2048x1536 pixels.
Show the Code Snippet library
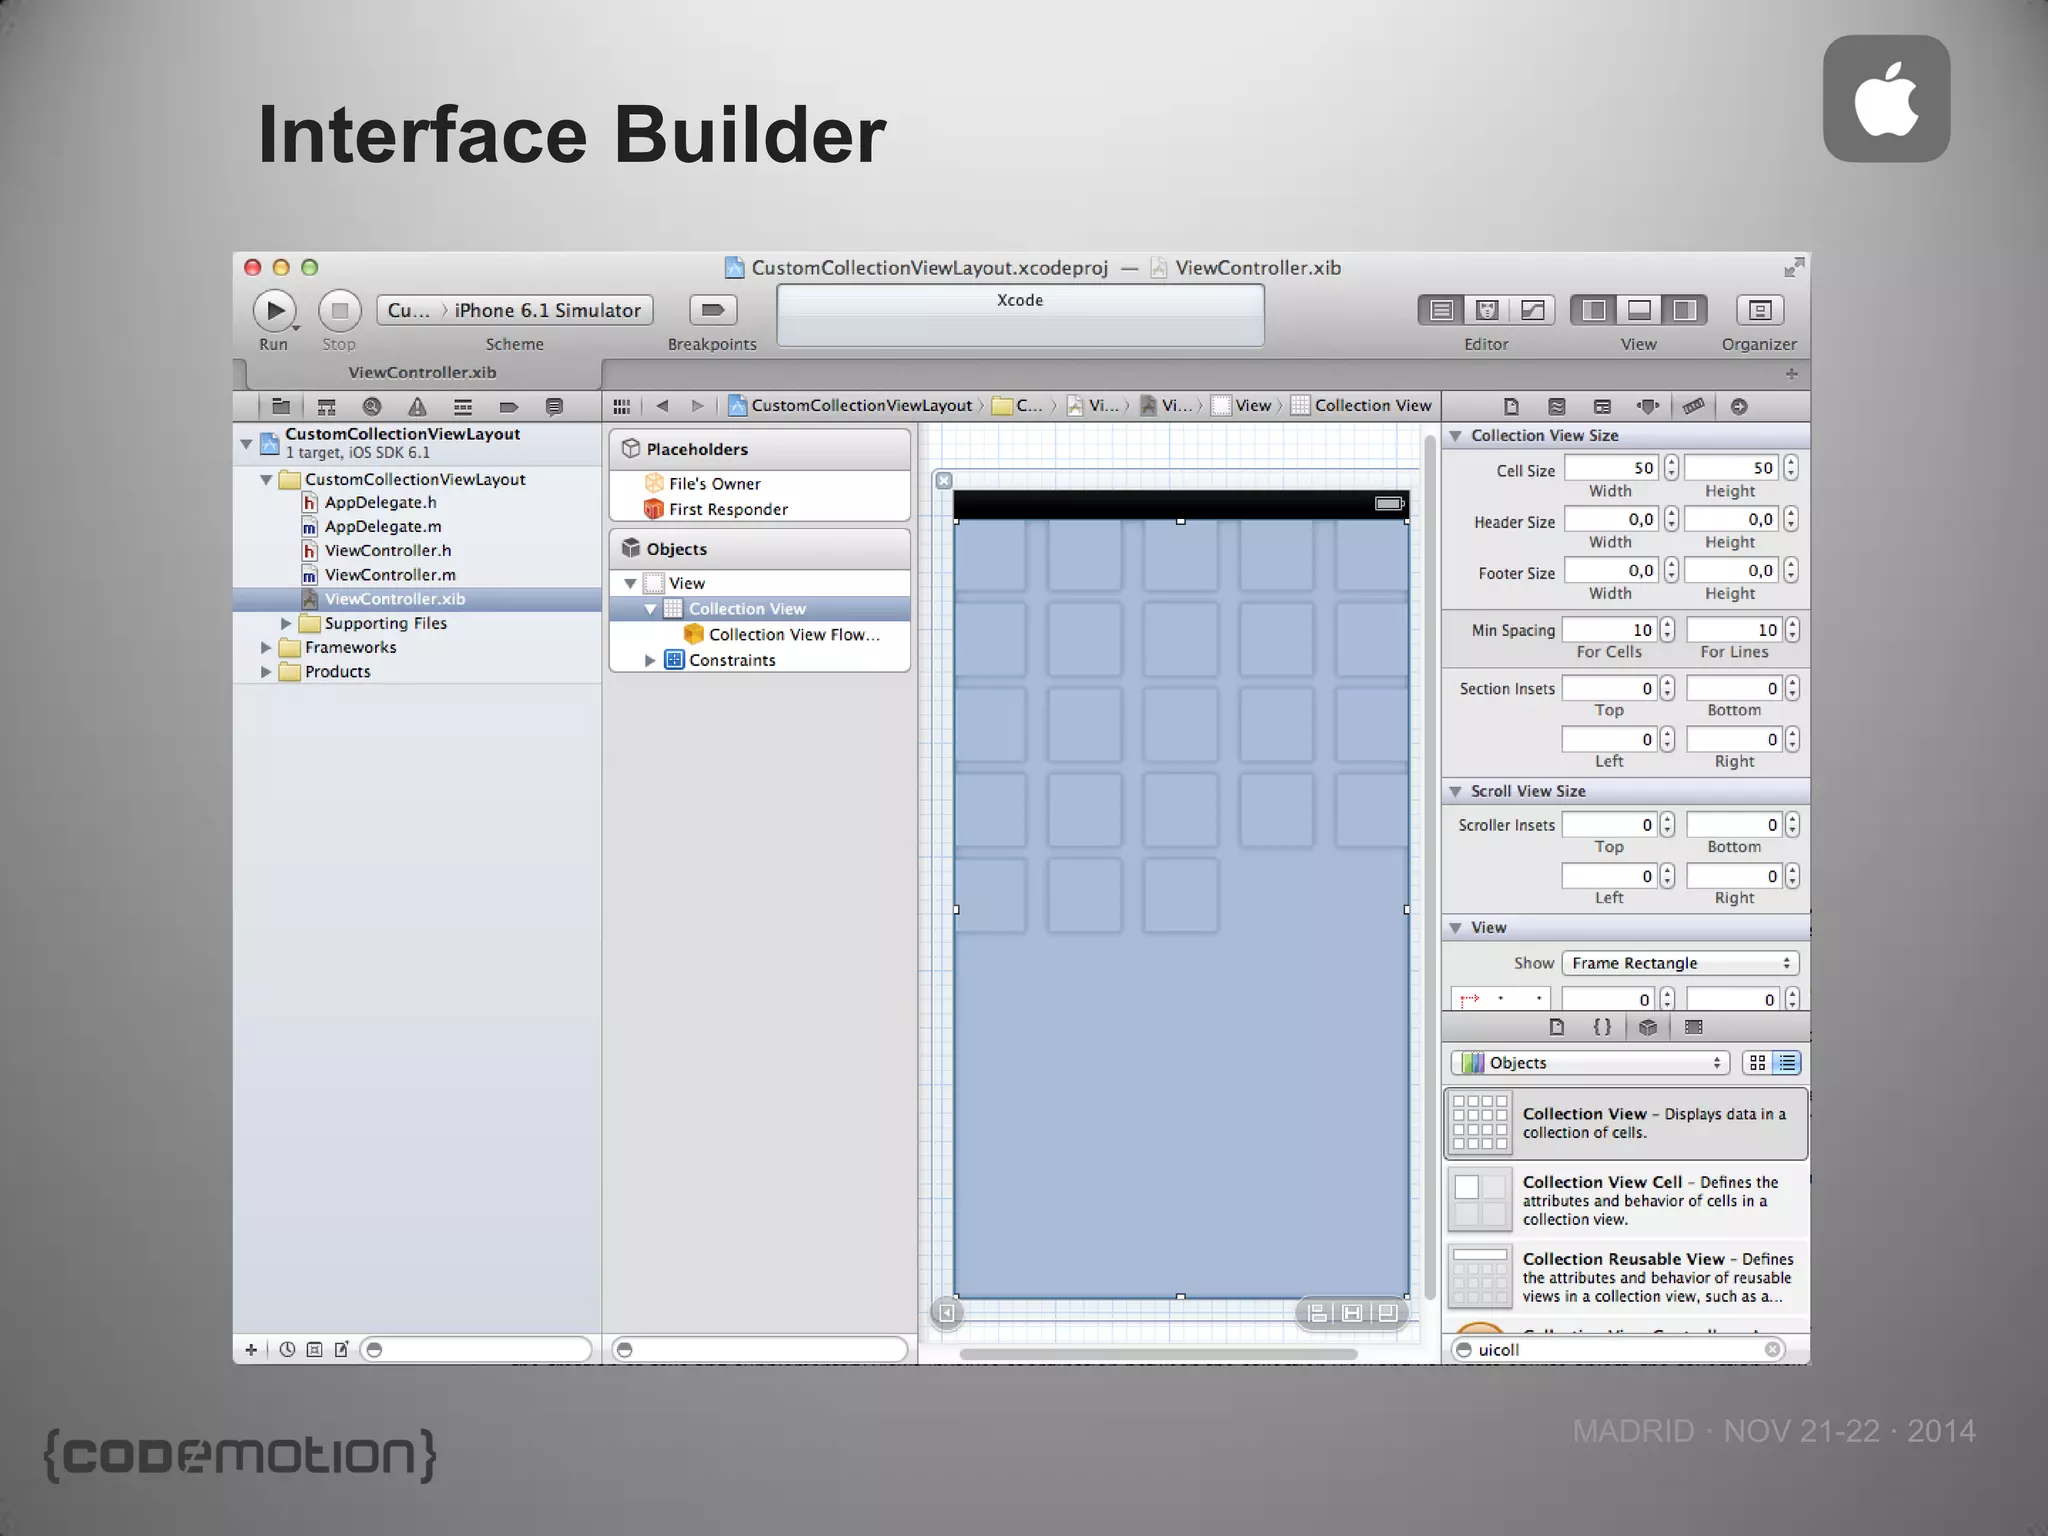1602,1027
